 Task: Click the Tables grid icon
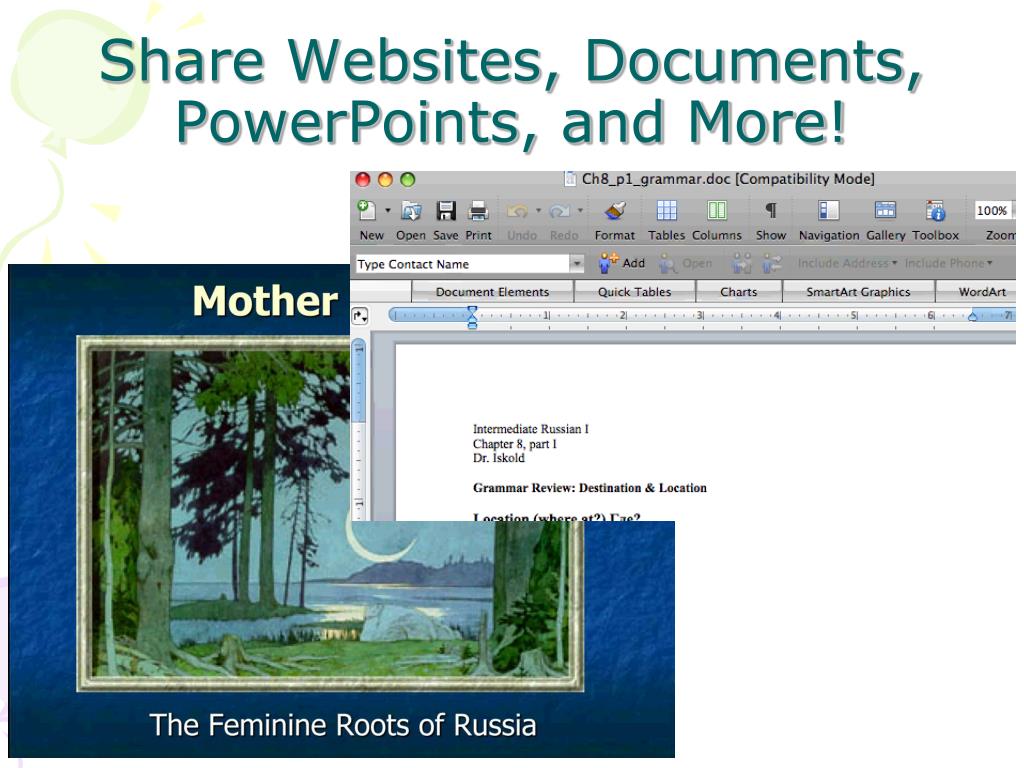tap(666, 210)
